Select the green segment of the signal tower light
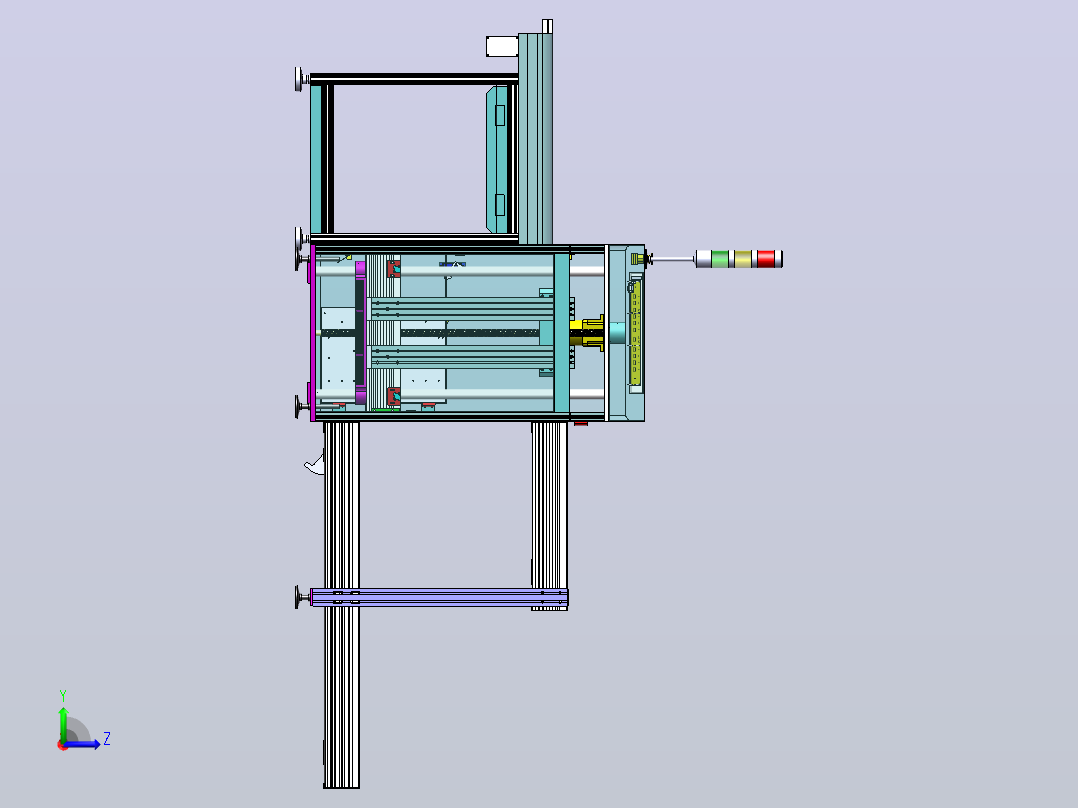Viewport: 1078px width, 808px height. point(720,259)
